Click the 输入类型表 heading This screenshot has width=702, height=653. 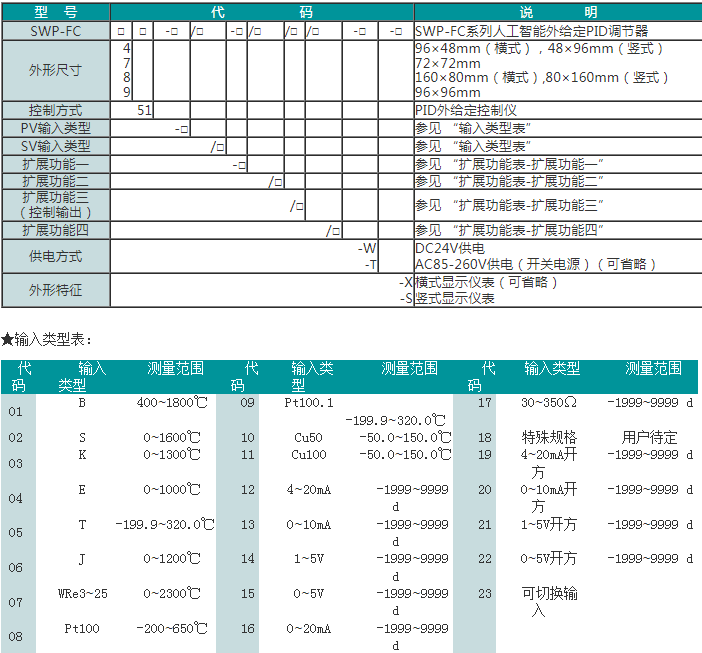pyautogui.click(x=47, y=340)
